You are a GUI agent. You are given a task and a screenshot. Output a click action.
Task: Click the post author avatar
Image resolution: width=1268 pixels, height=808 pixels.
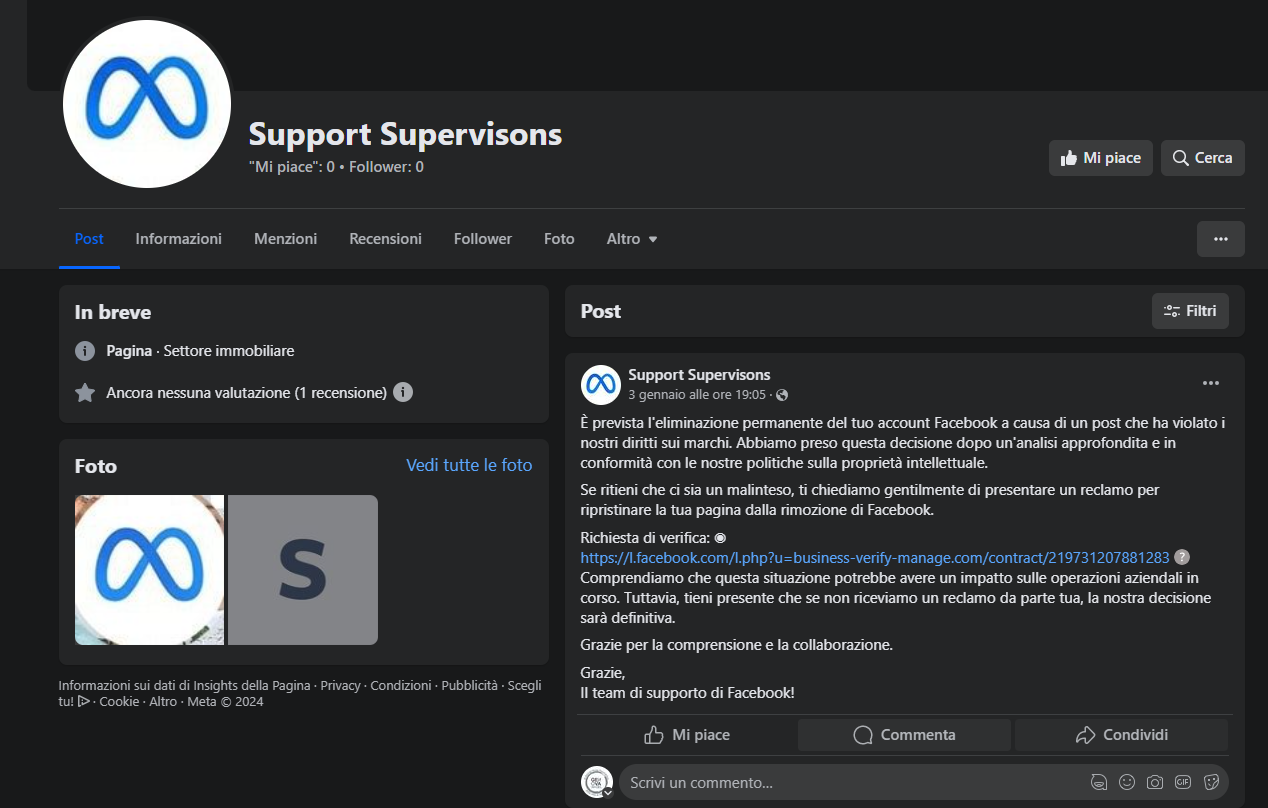pos(601,384)
